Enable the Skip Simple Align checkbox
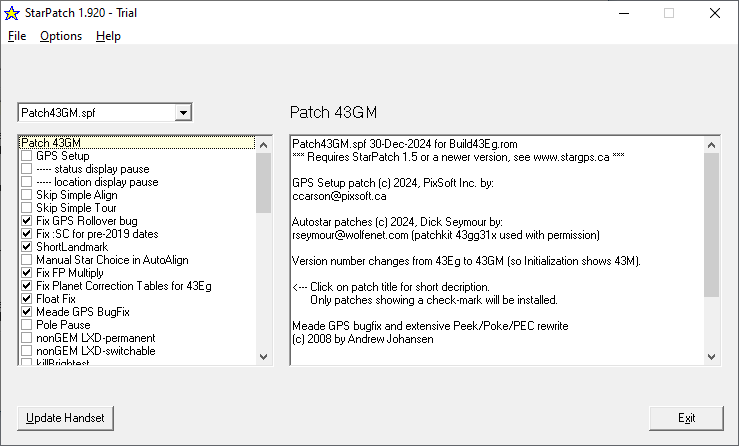Viewport: 739px width, 446px height. [26, 195]
